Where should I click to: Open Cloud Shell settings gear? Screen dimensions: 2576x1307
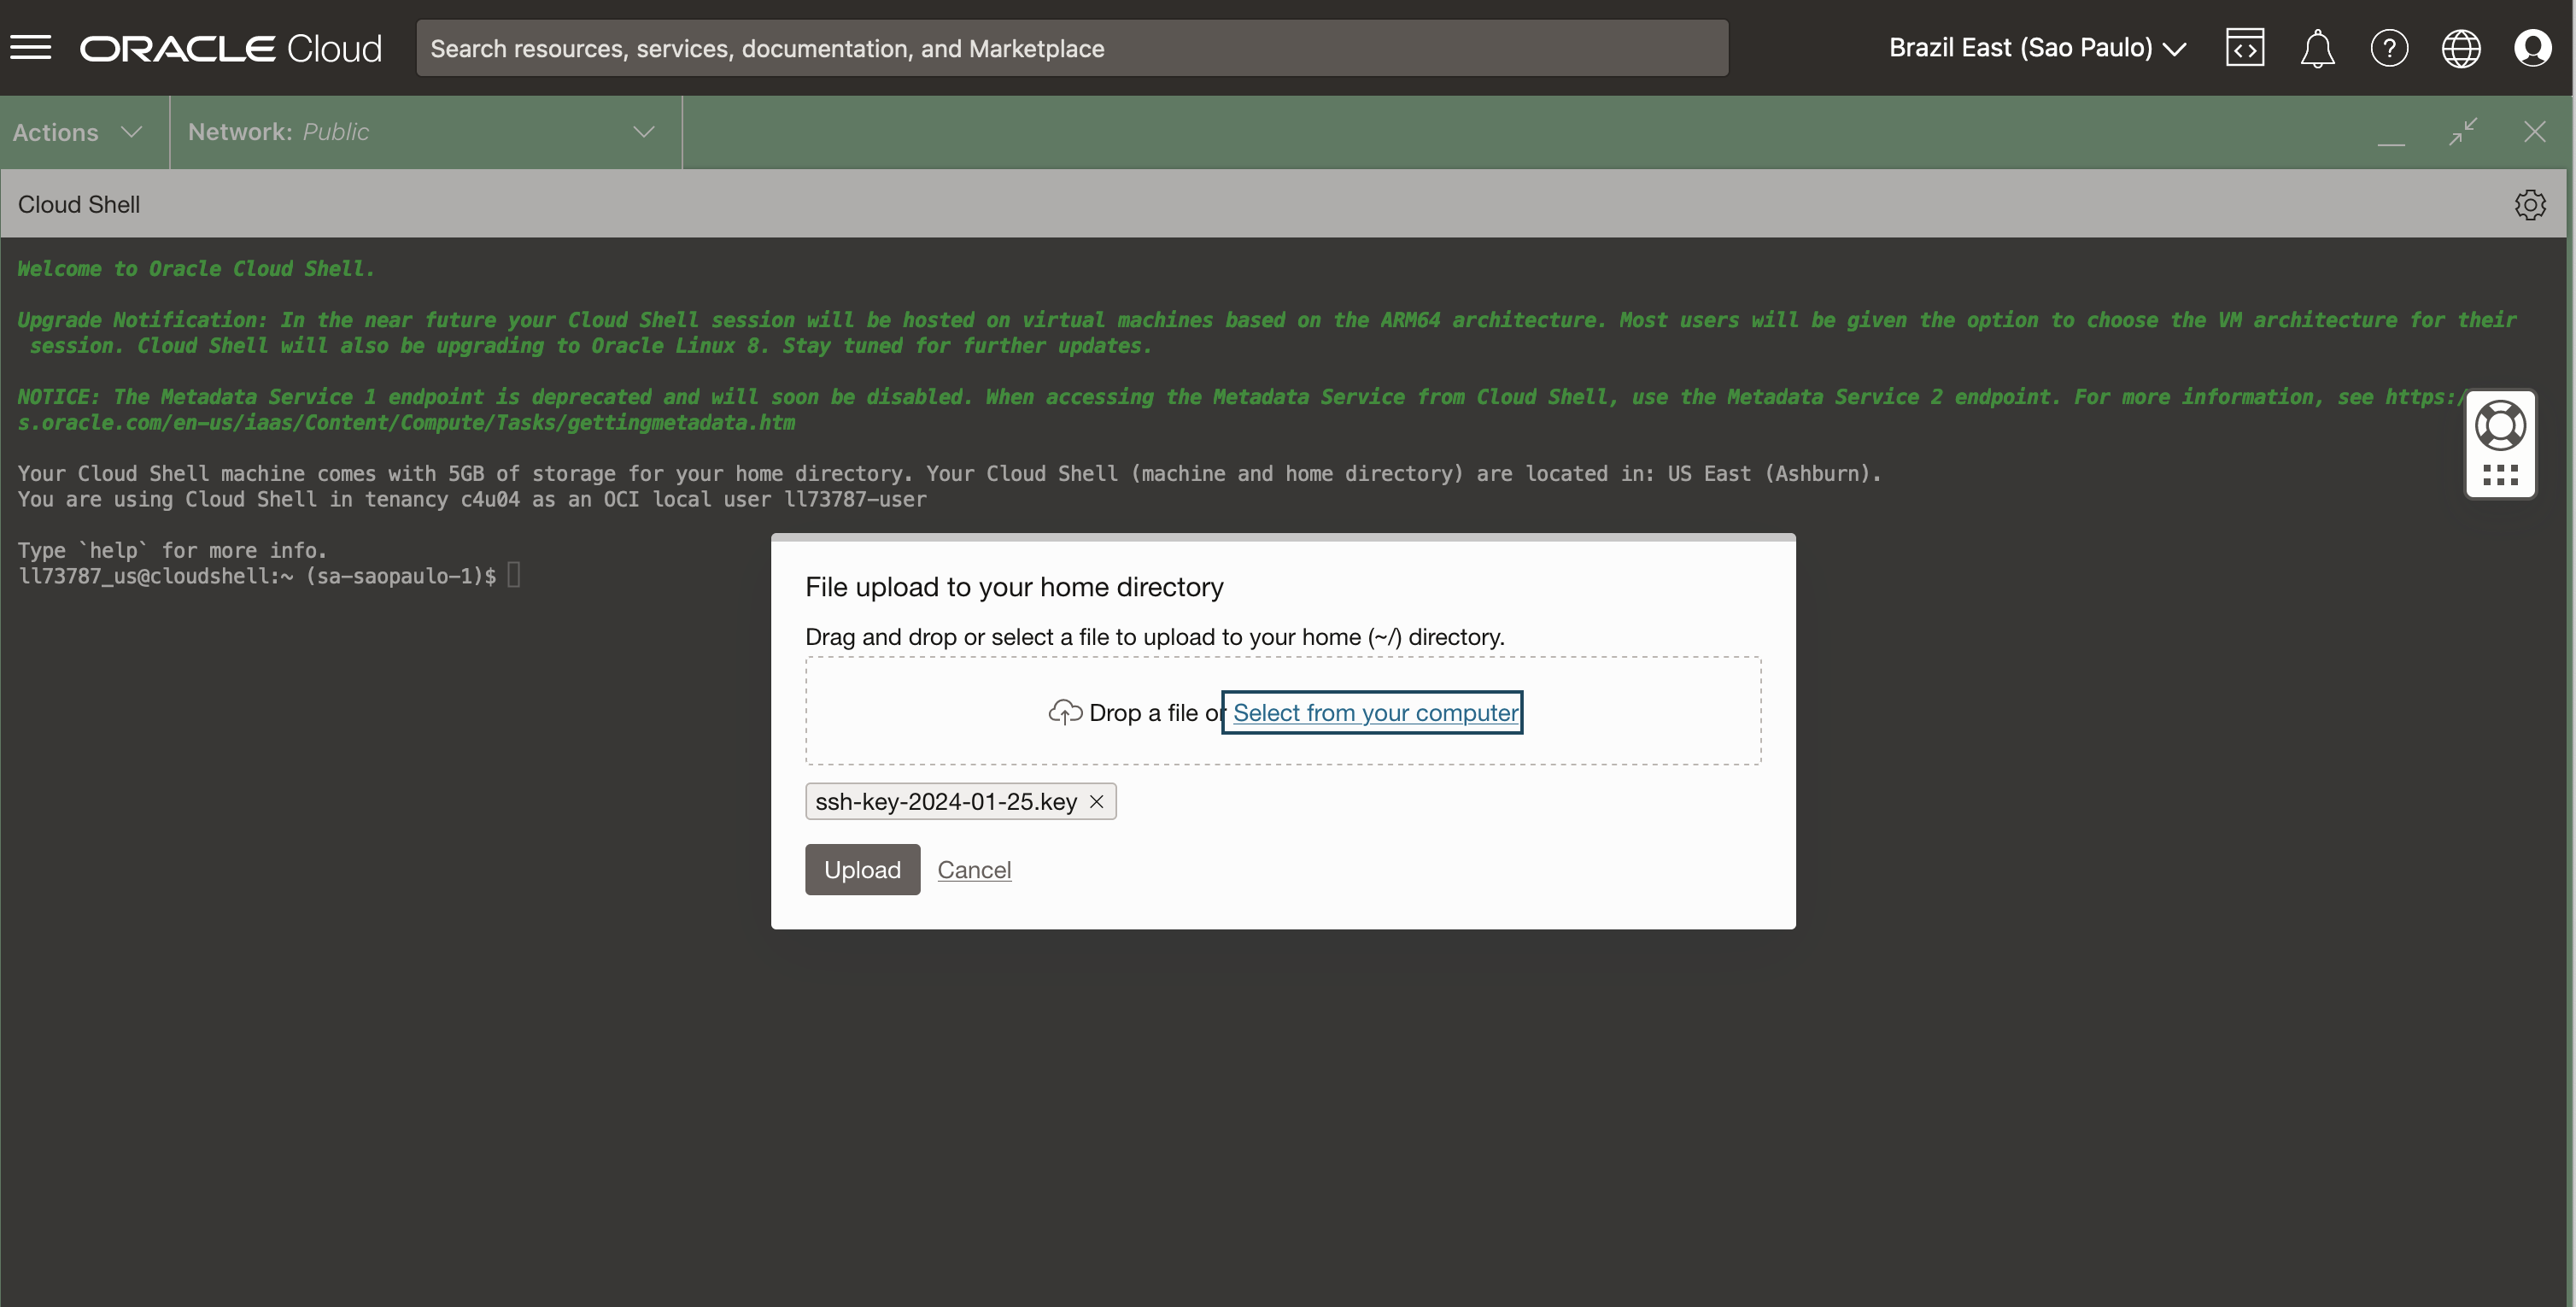pyautogui.click(x=2529, y=204)
